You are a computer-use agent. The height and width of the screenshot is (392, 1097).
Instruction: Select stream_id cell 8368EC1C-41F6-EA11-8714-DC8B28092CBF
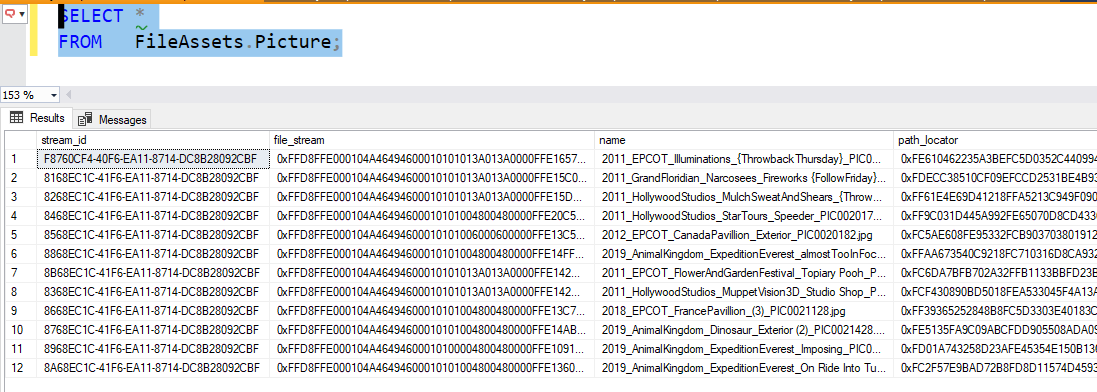[x=153, y=291]
